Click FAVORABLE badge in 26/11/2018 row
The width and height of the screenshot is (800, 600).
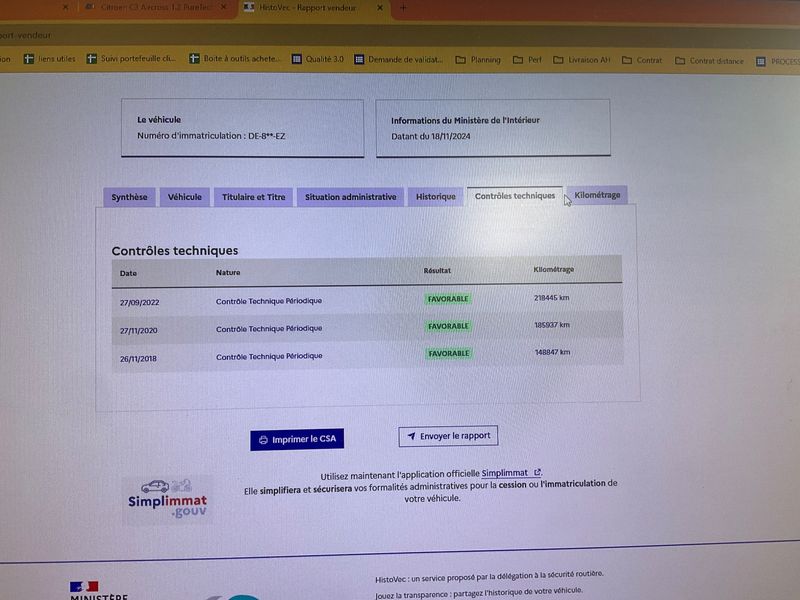pyautogui.click(x=448, y=353)
